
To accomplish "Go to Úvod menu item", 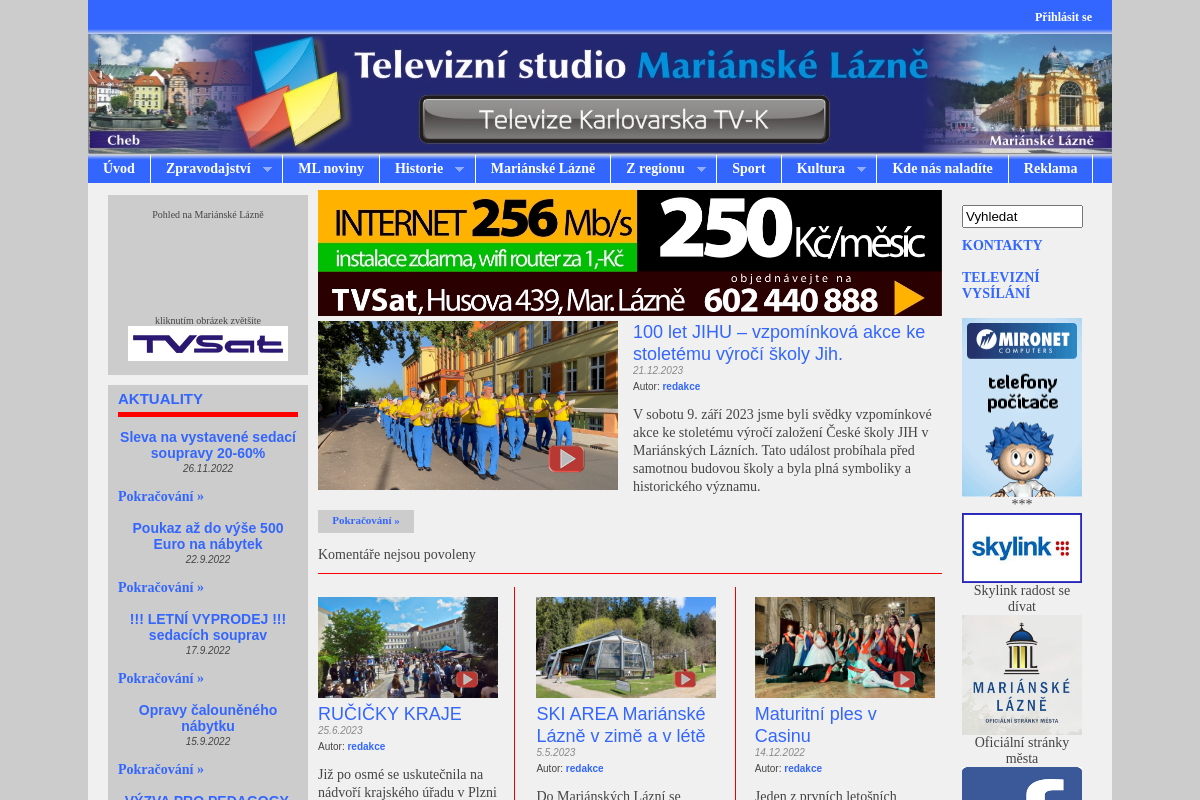I will pos(119,169).
